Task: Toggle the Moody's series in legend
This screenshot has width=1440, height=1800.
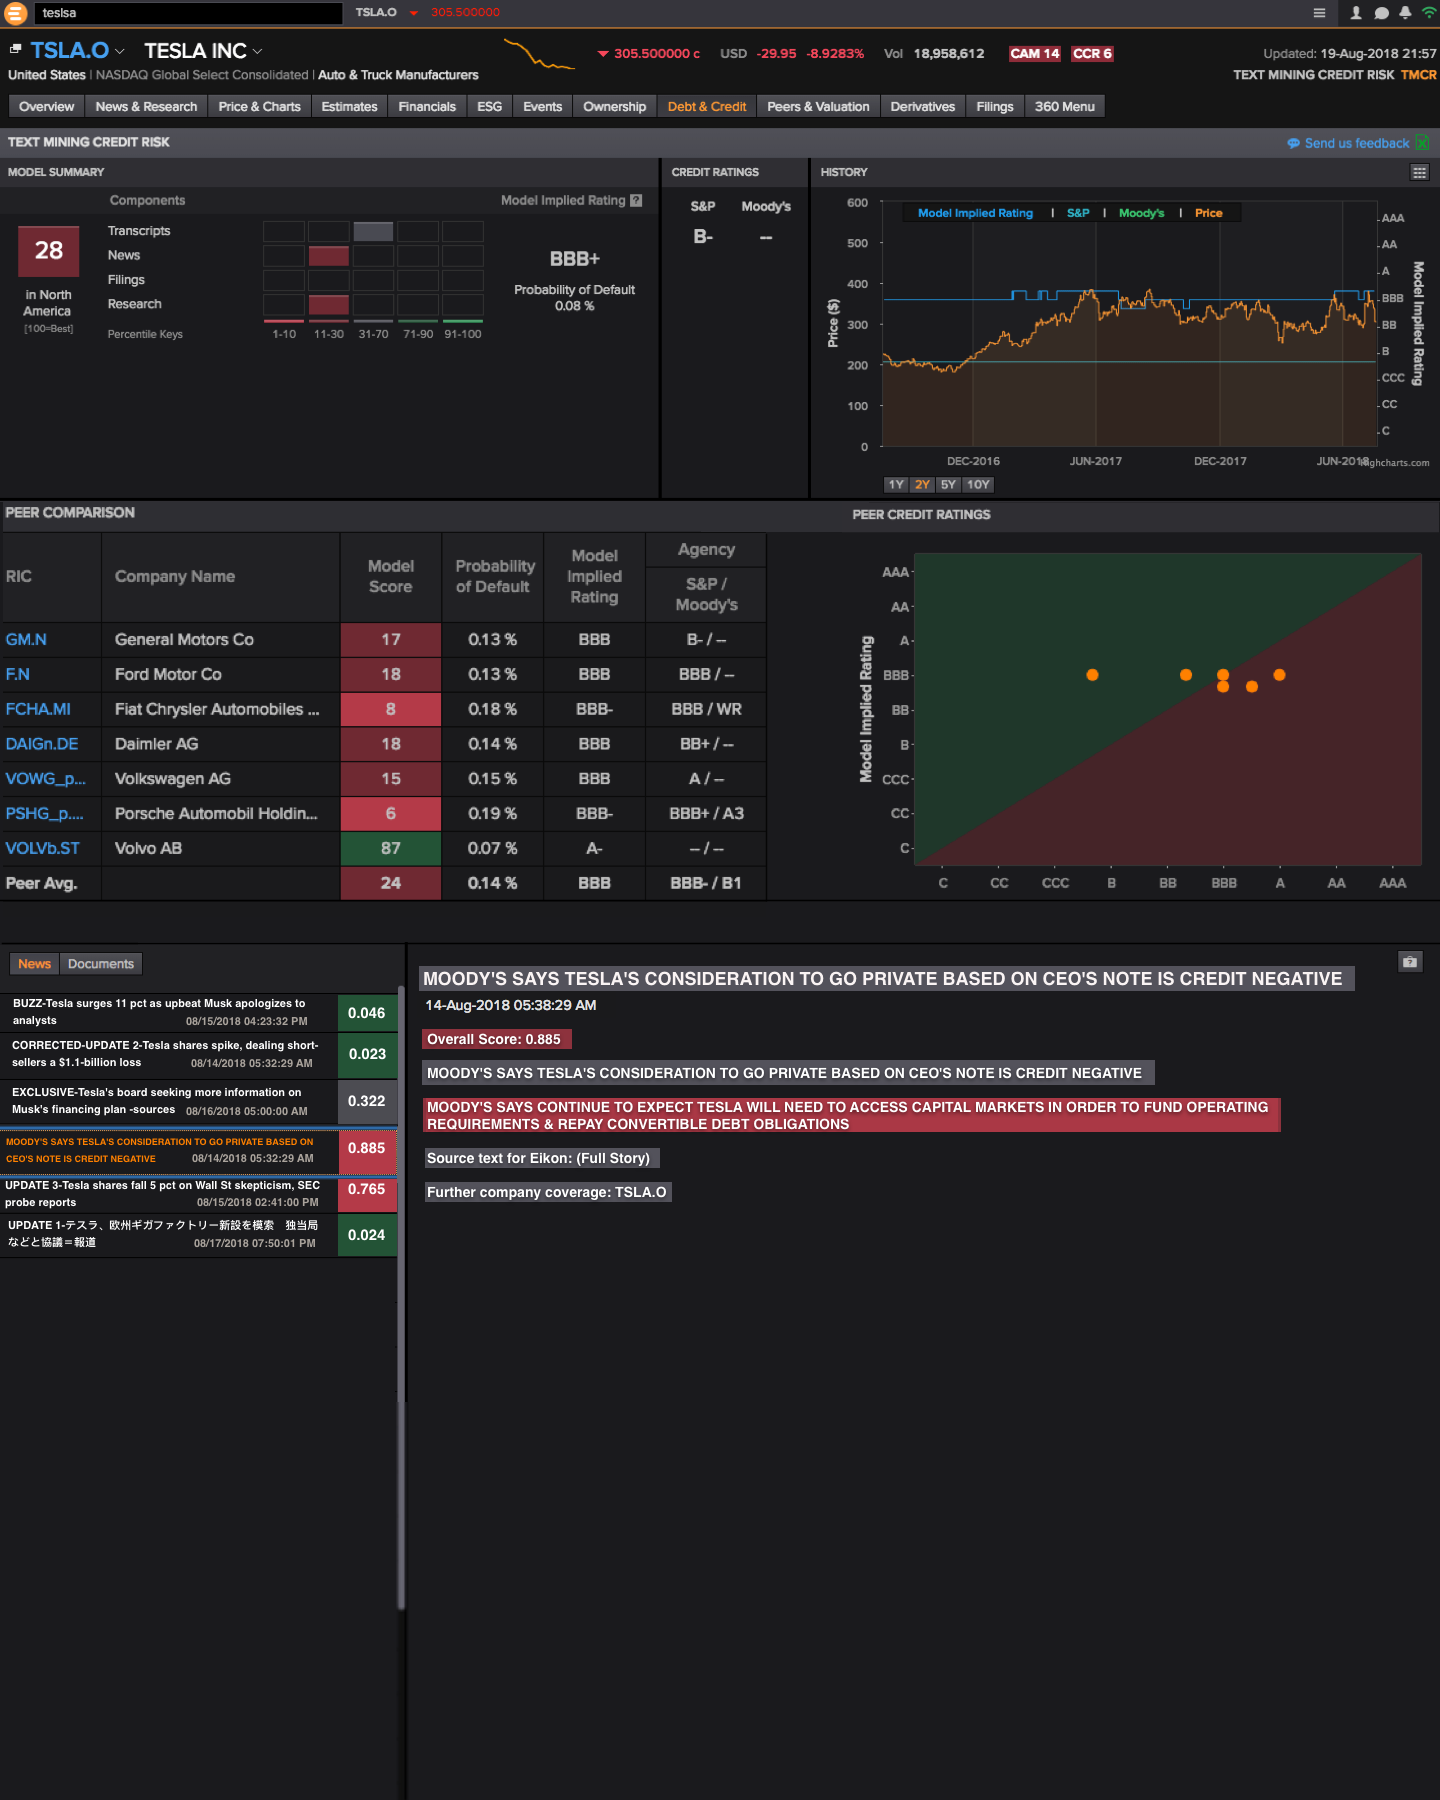Action: [x=1141, y=213]
